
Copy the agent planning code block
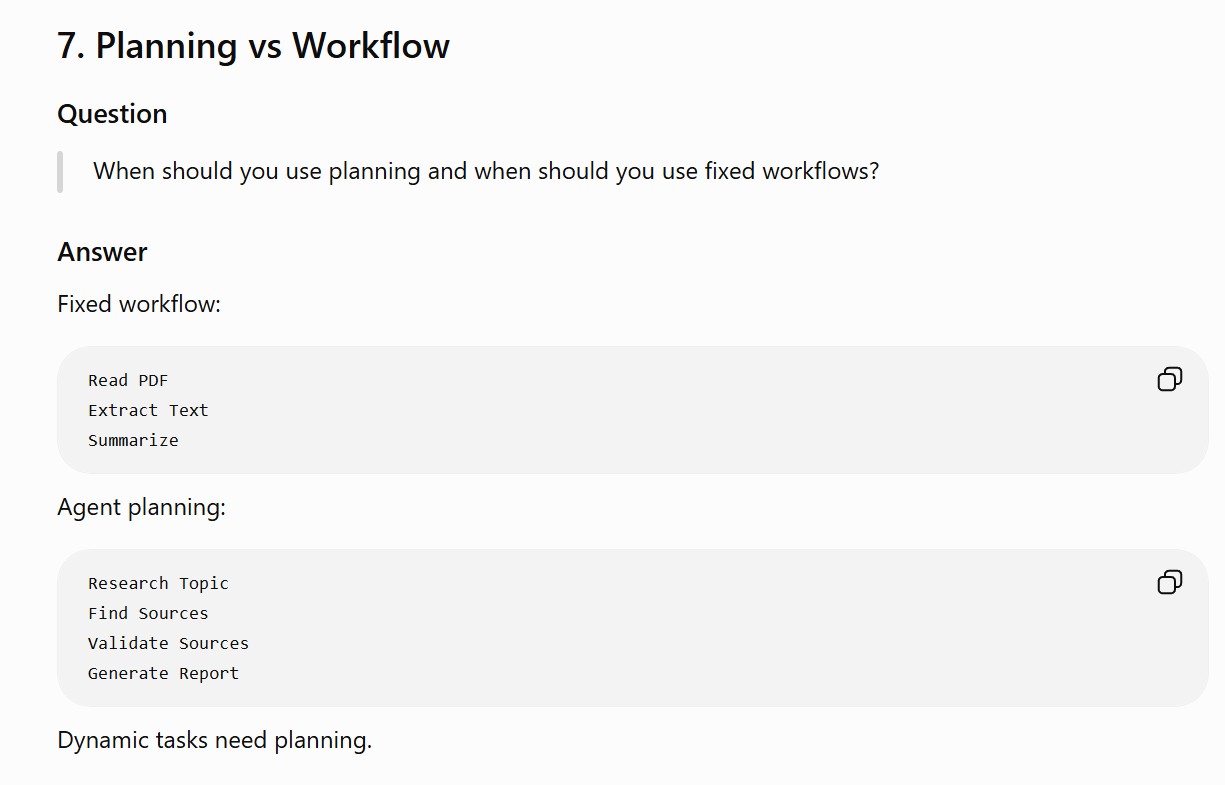tap(1169, 582)
